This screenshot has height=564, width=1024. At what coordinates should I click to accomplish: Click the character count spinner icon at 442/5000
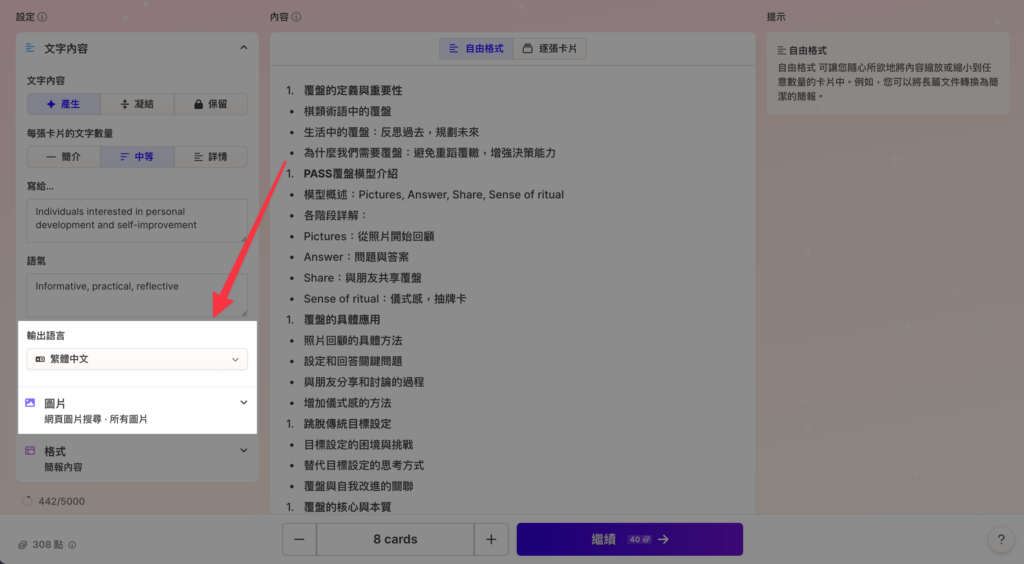point(27,501)
